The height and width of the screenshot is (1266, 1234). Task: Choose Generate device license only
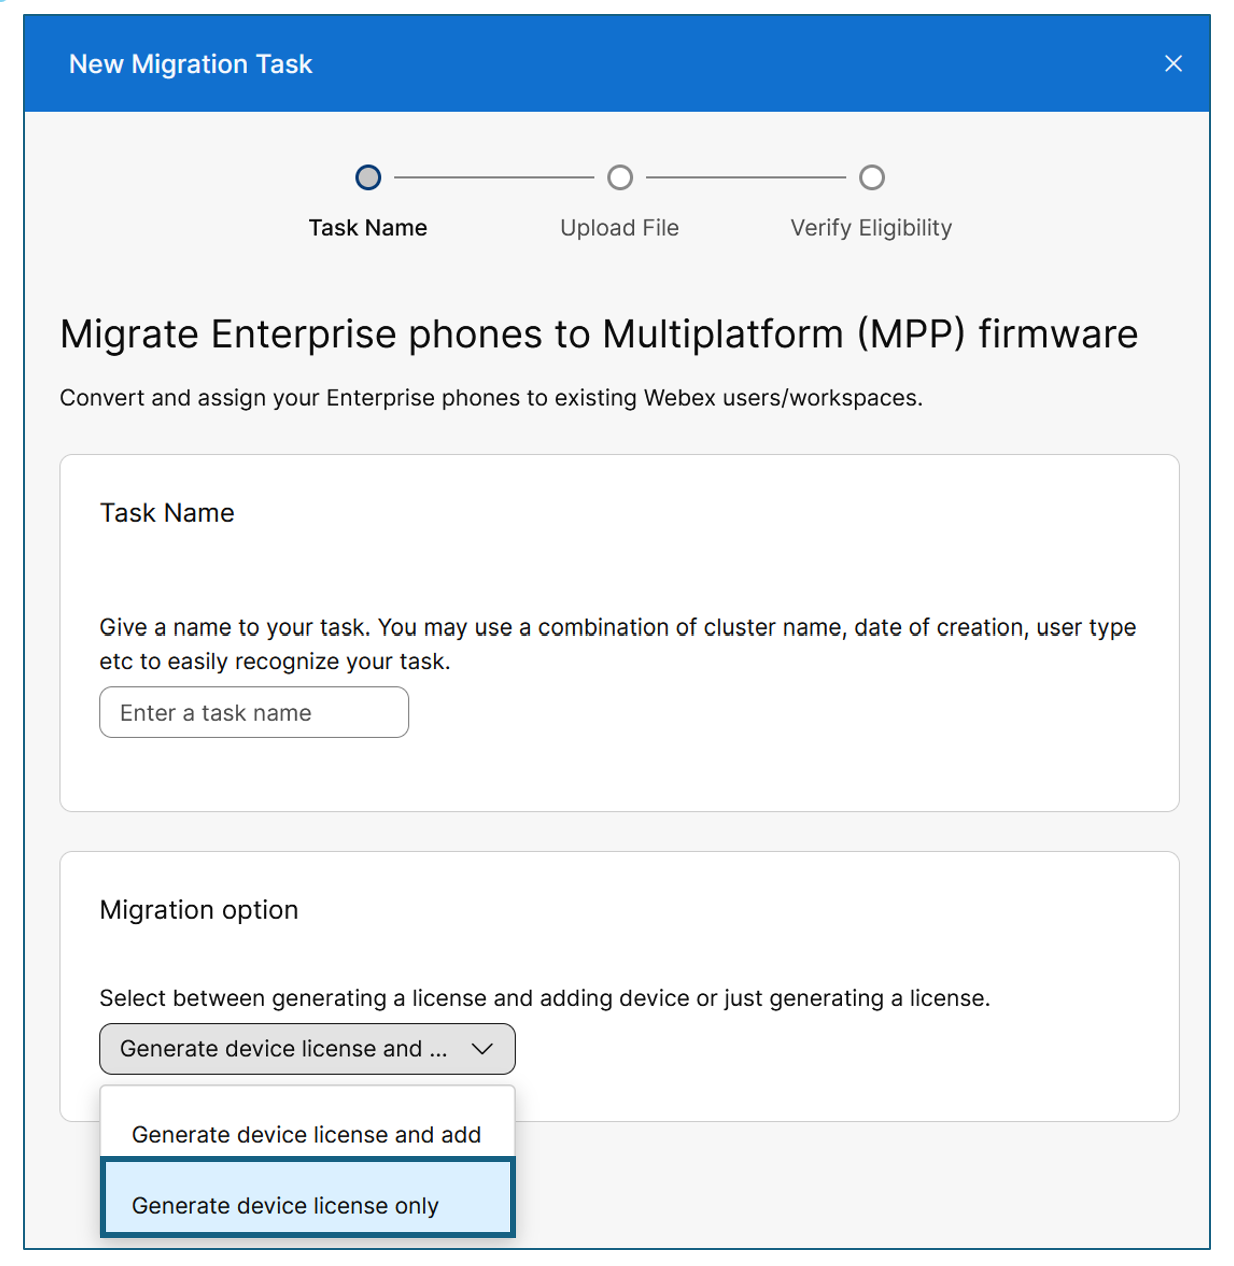[307, 1197]
